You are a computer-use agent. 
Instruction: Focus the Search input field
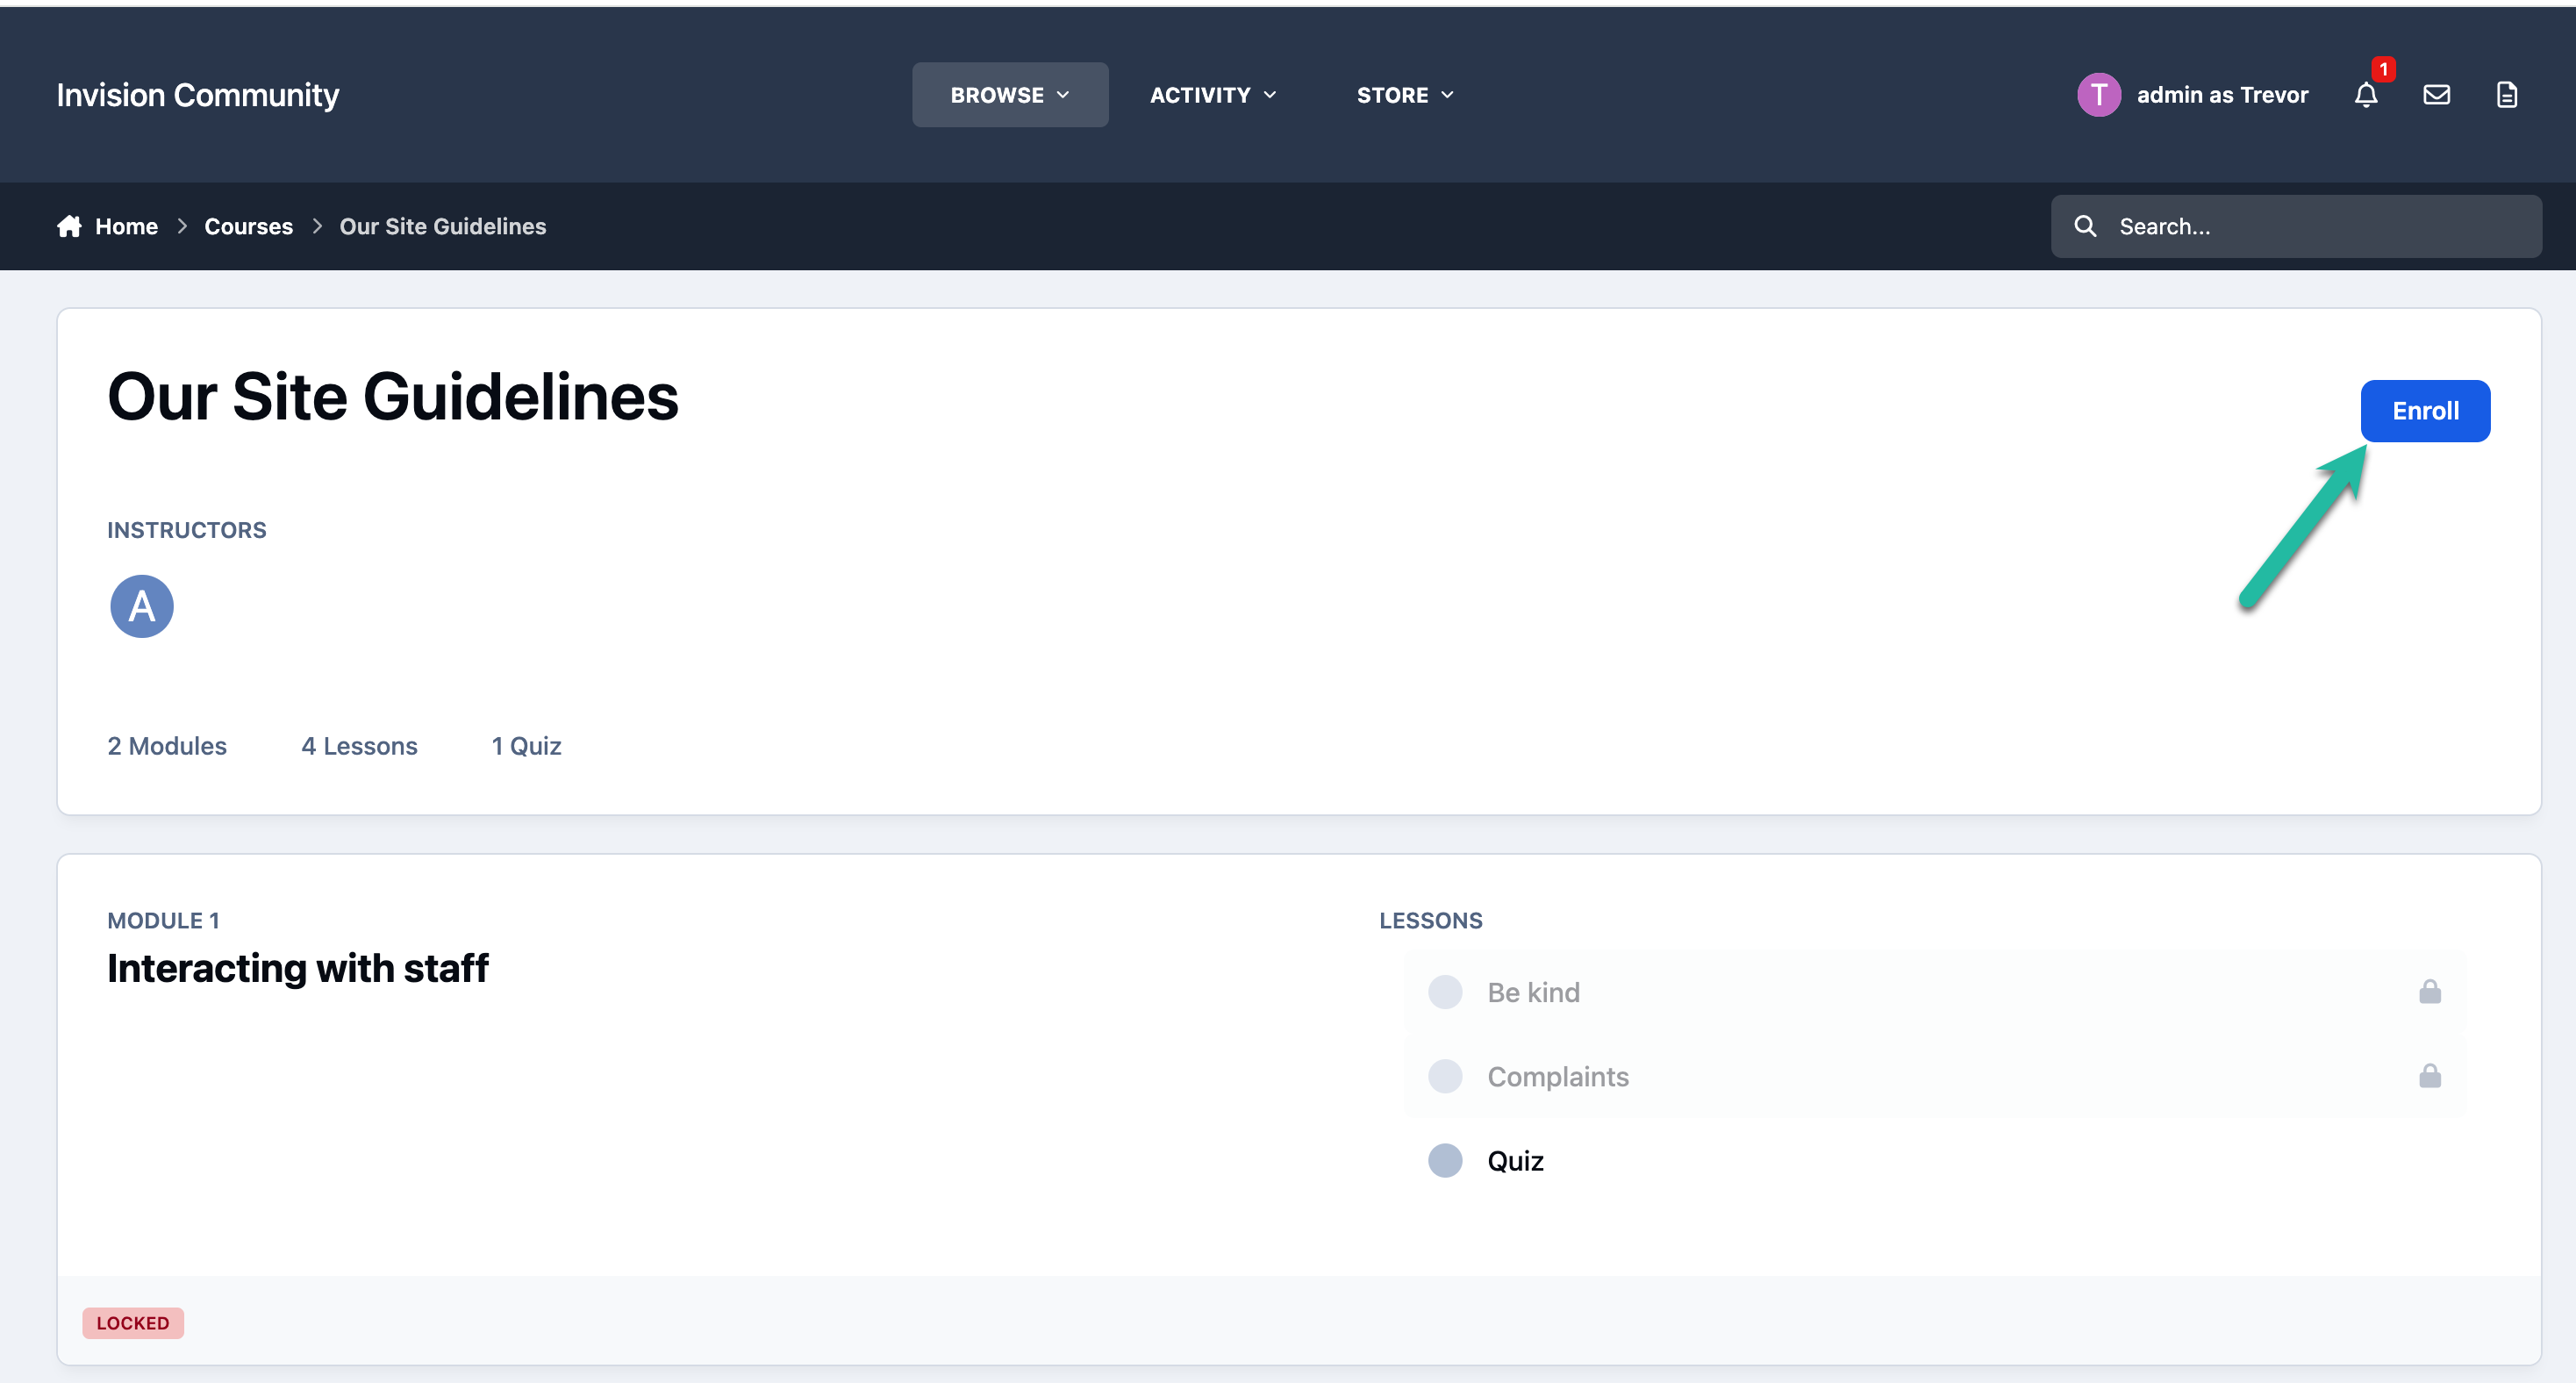2296,226
